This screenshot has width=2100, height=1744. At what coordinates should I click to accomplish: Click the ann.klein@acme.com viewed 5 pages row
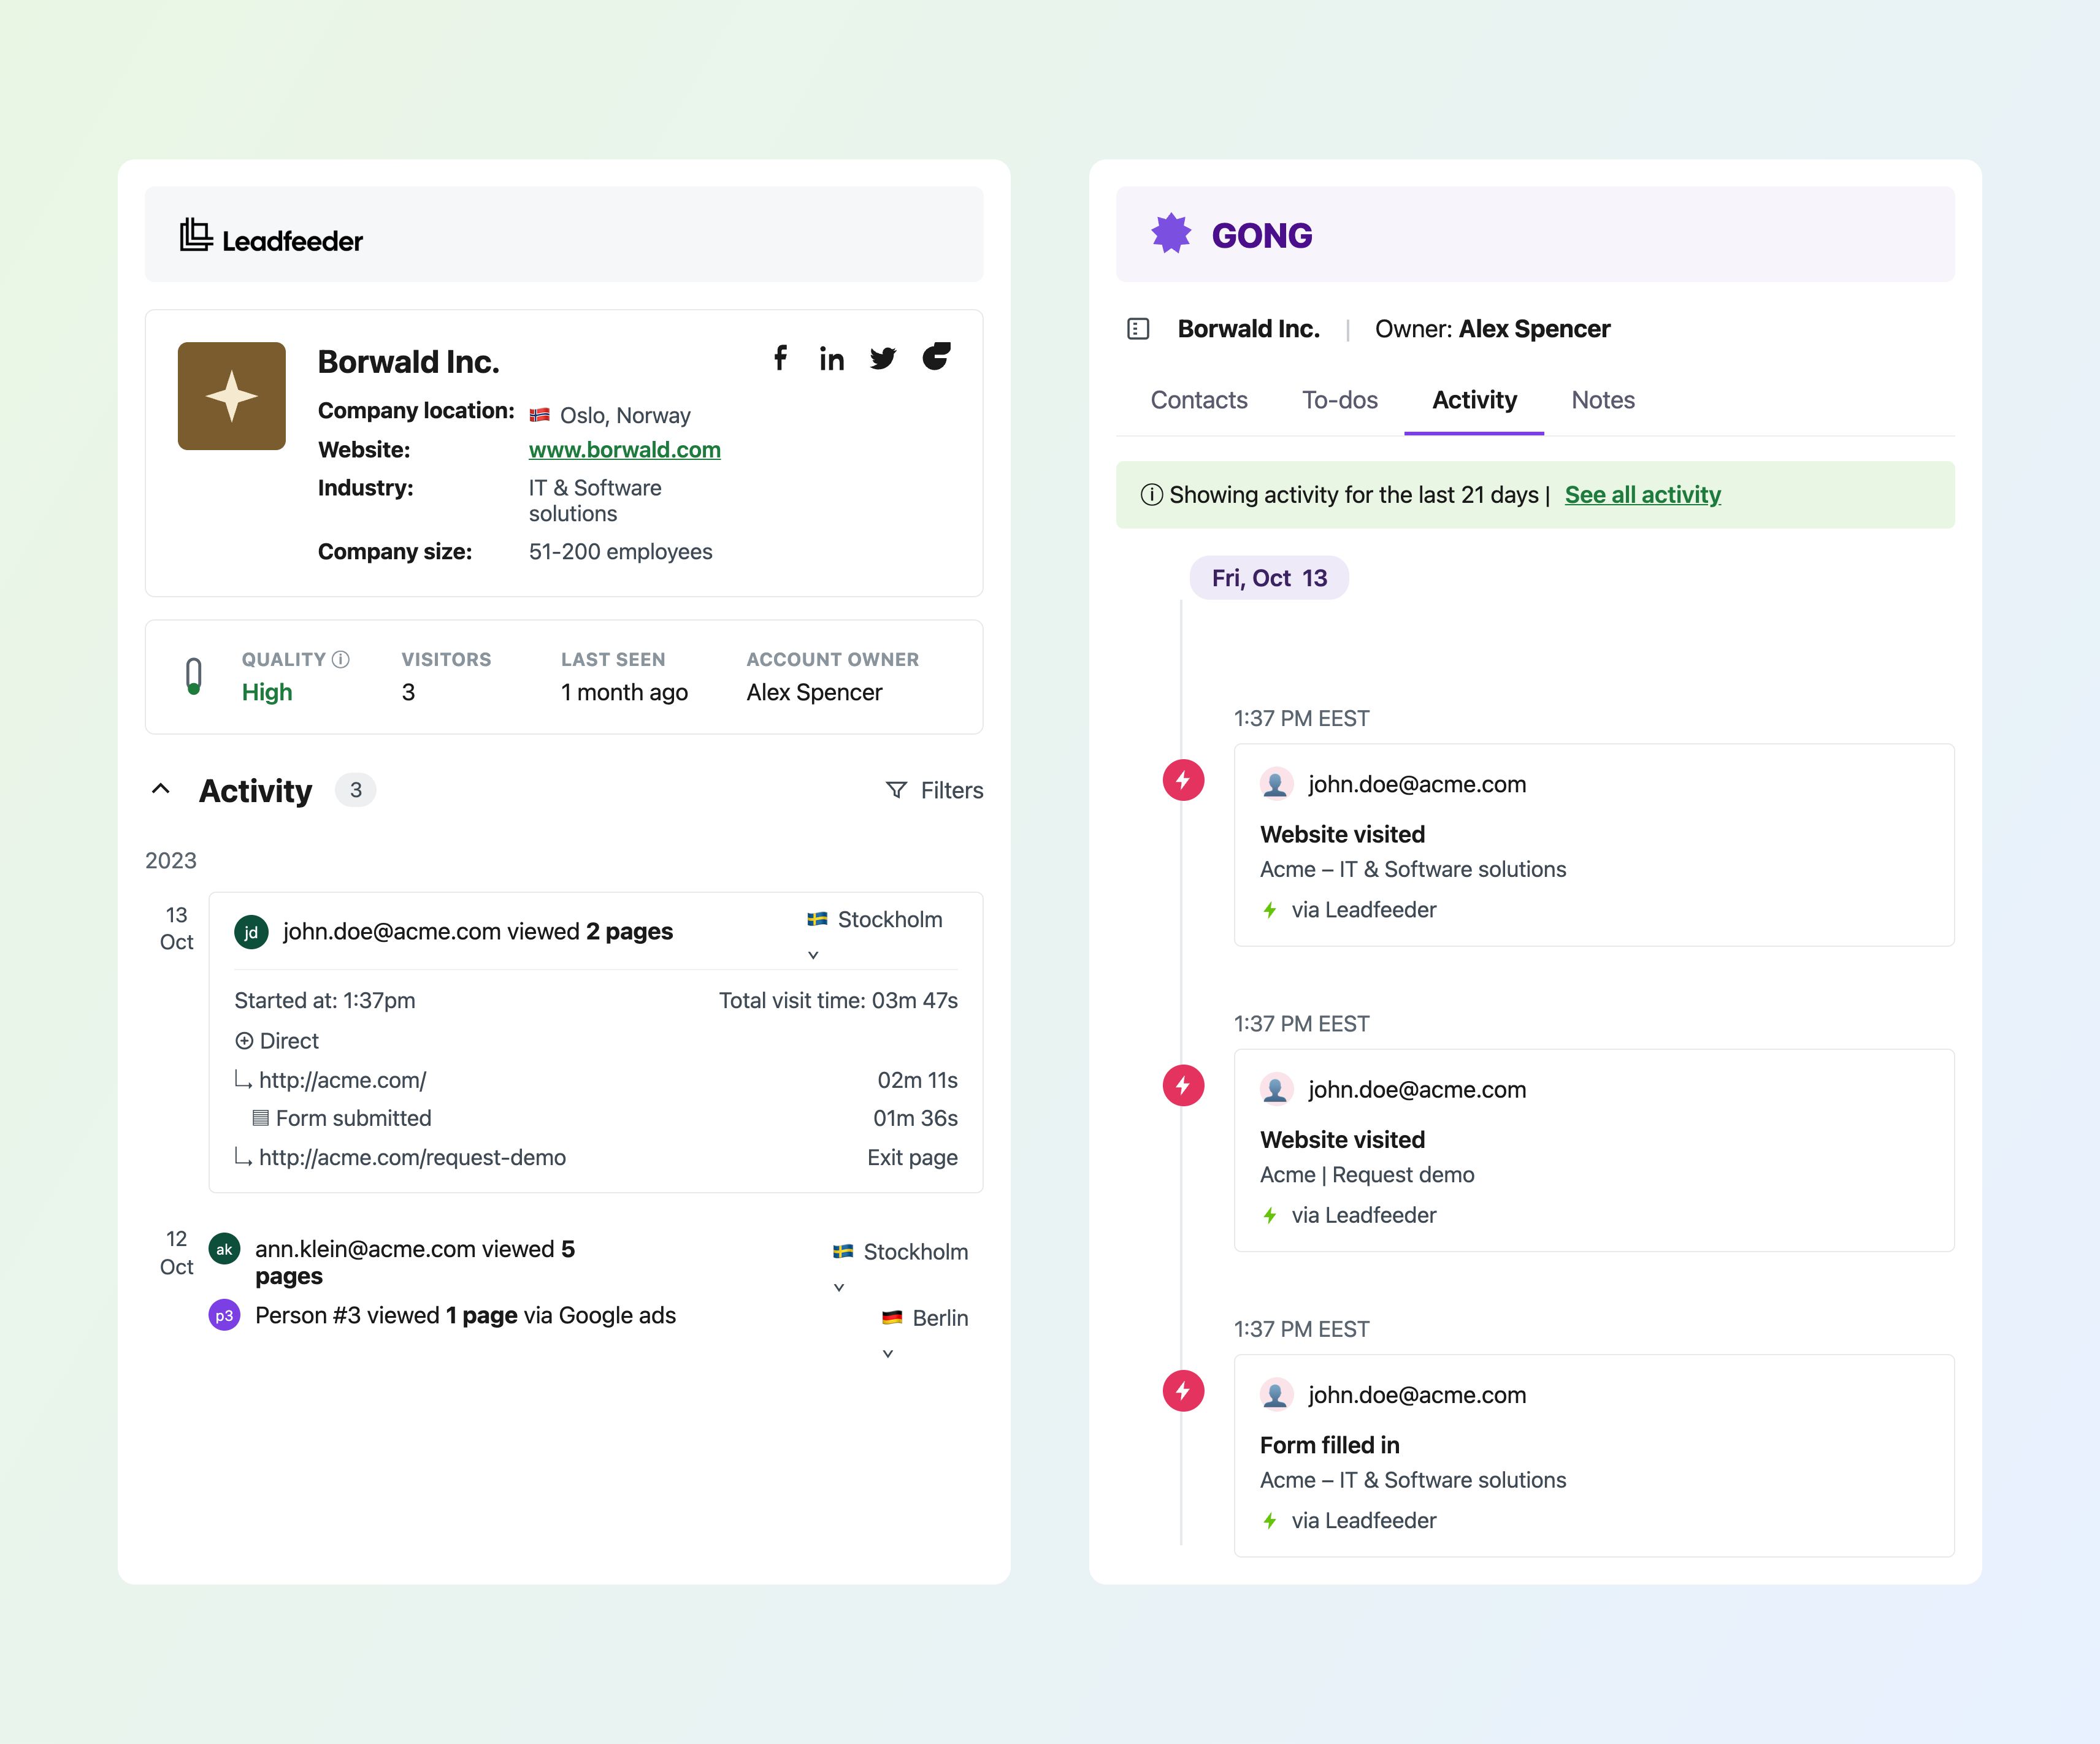[415, 1262]
